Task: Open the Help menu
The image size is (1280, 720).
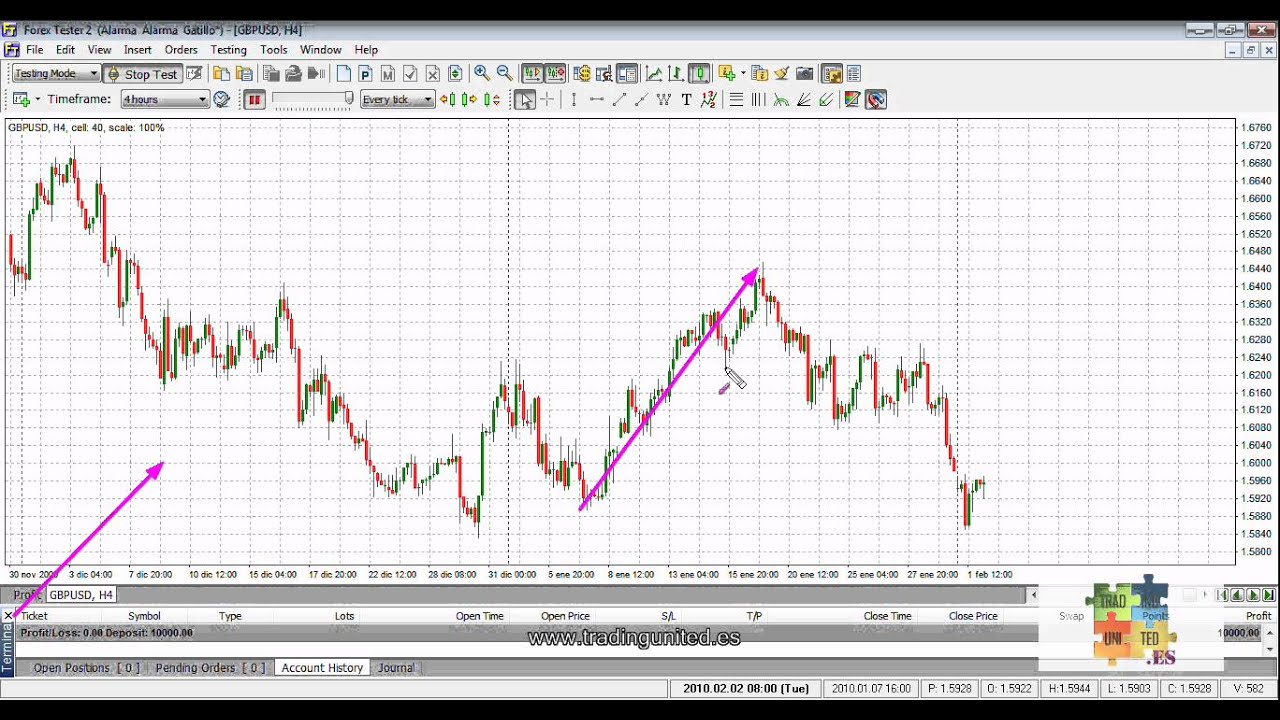Action: tap(366, 50)
